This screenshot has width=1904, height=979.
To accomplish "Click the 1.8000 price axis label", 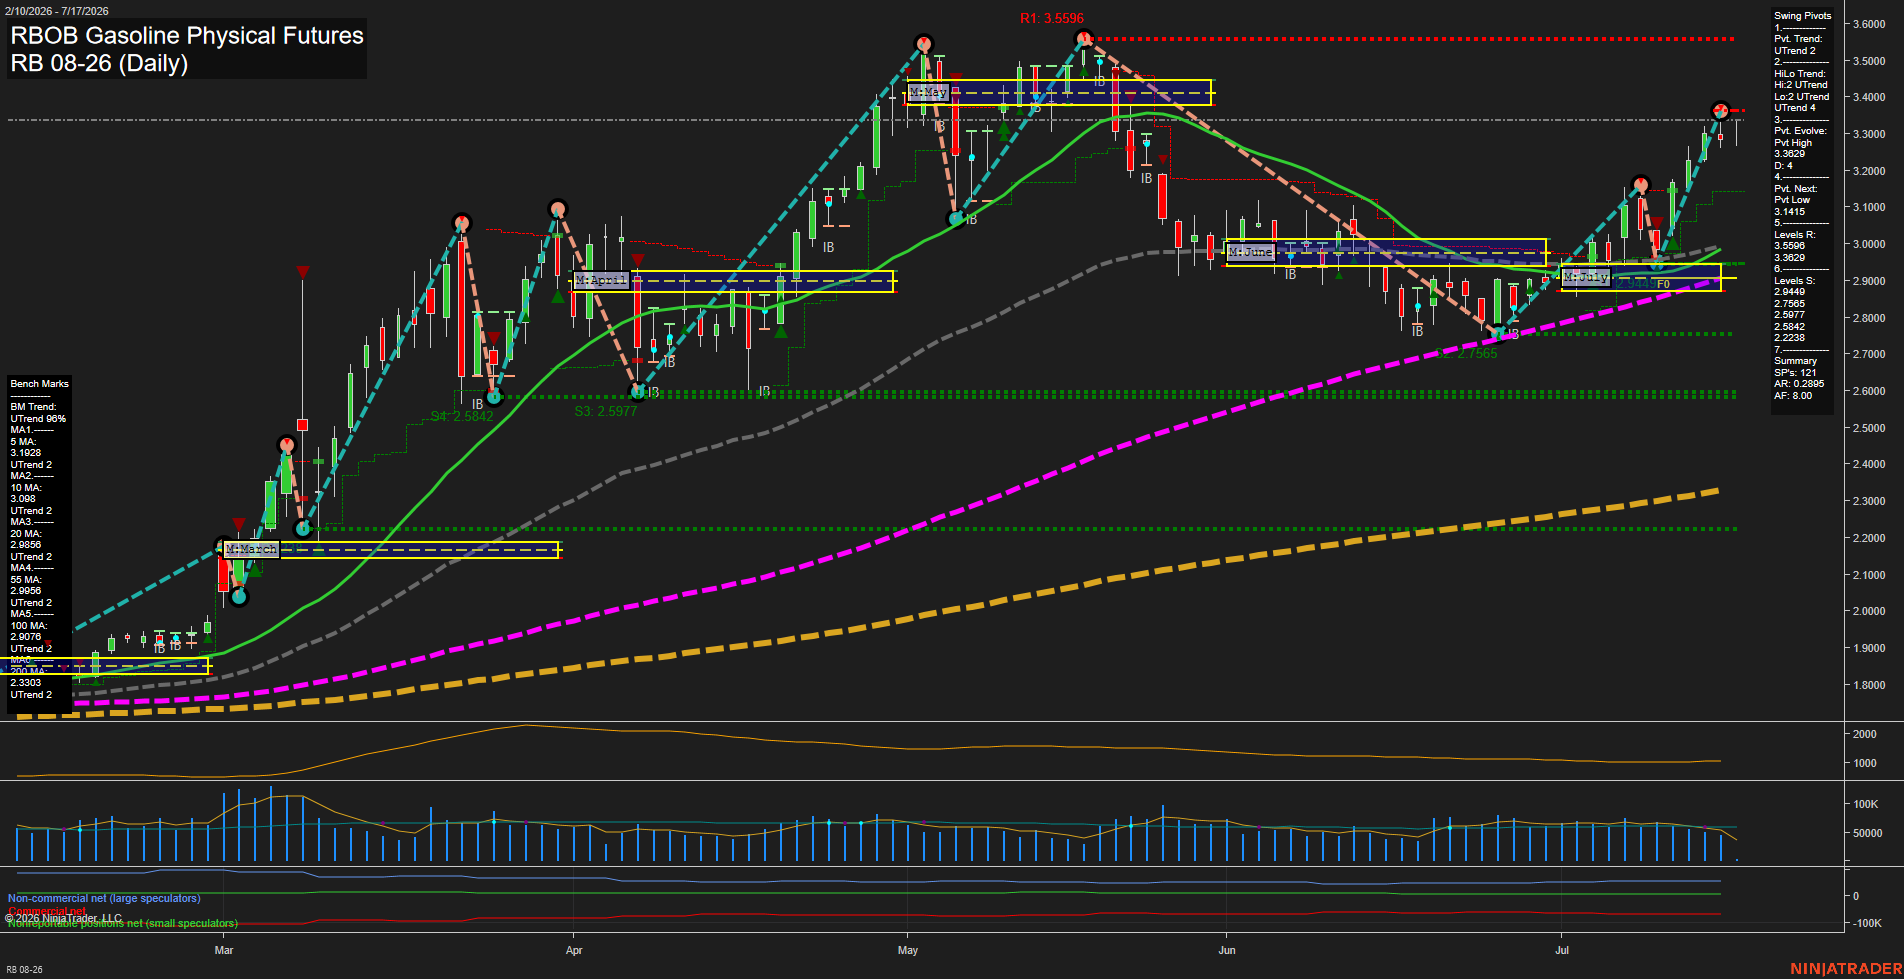I will [1869, 685].
